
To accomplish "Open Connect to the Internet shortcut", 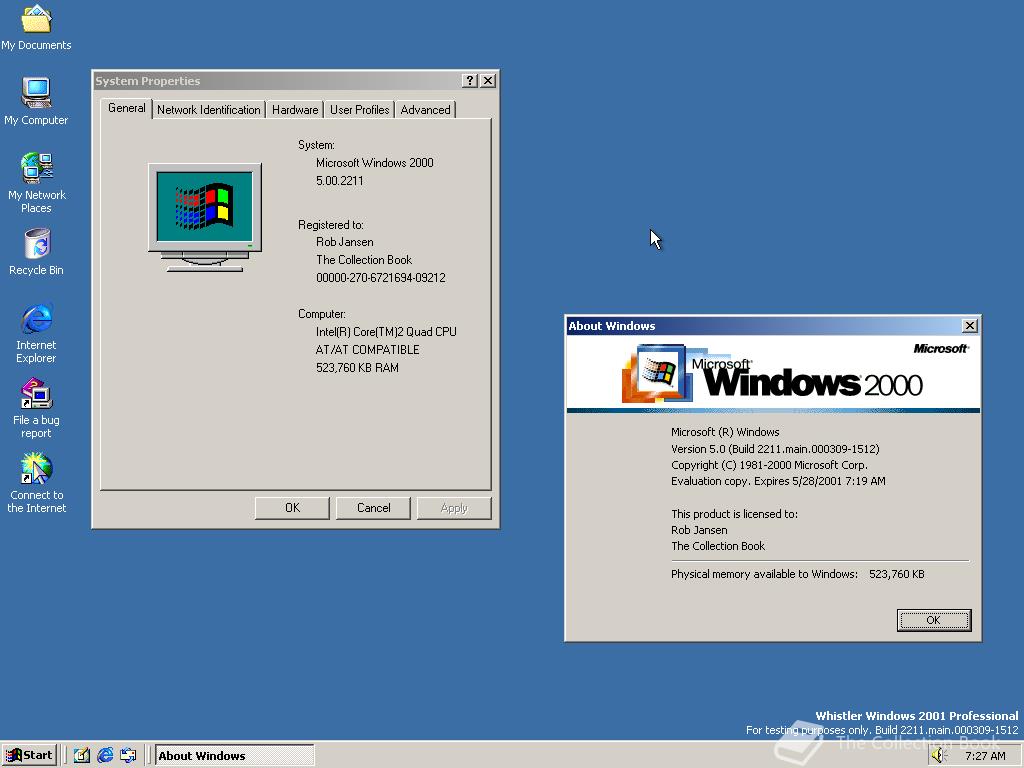I will point(36,483).
